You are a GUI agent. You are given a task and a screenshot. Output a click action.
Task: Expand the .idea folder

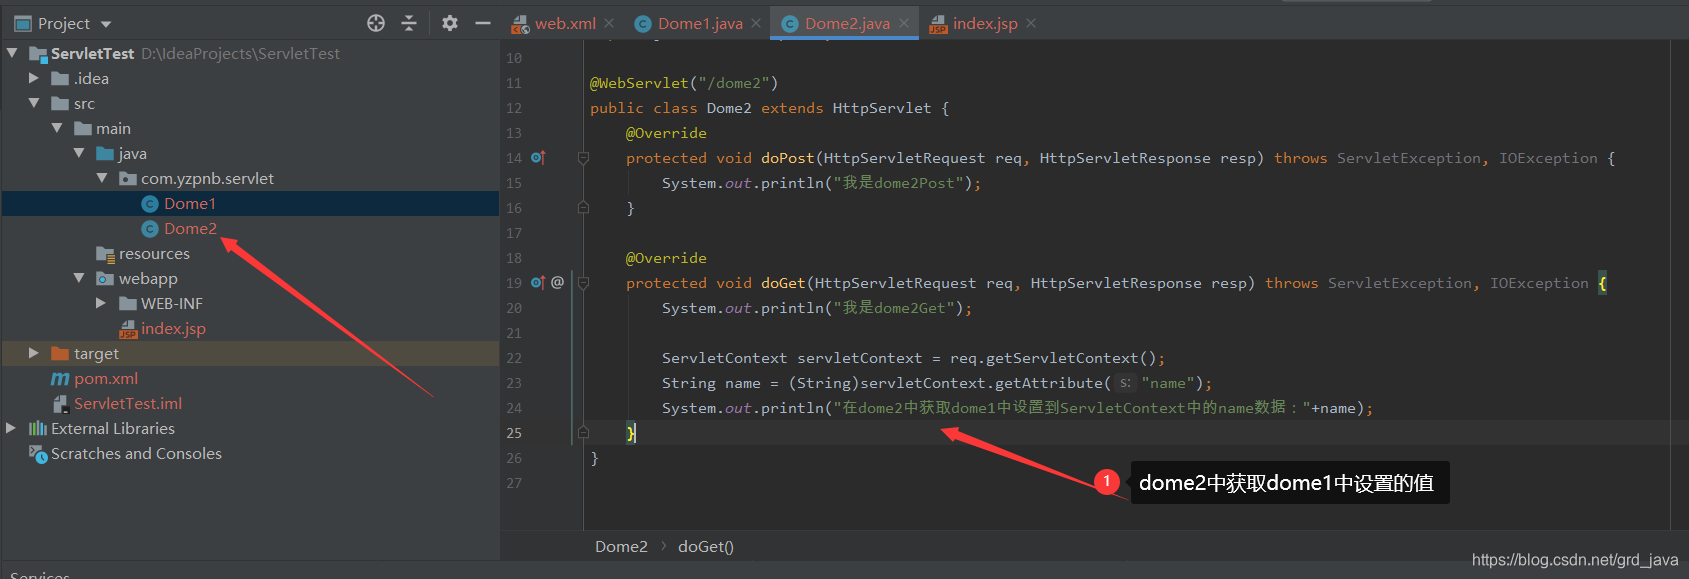point(34,78)
